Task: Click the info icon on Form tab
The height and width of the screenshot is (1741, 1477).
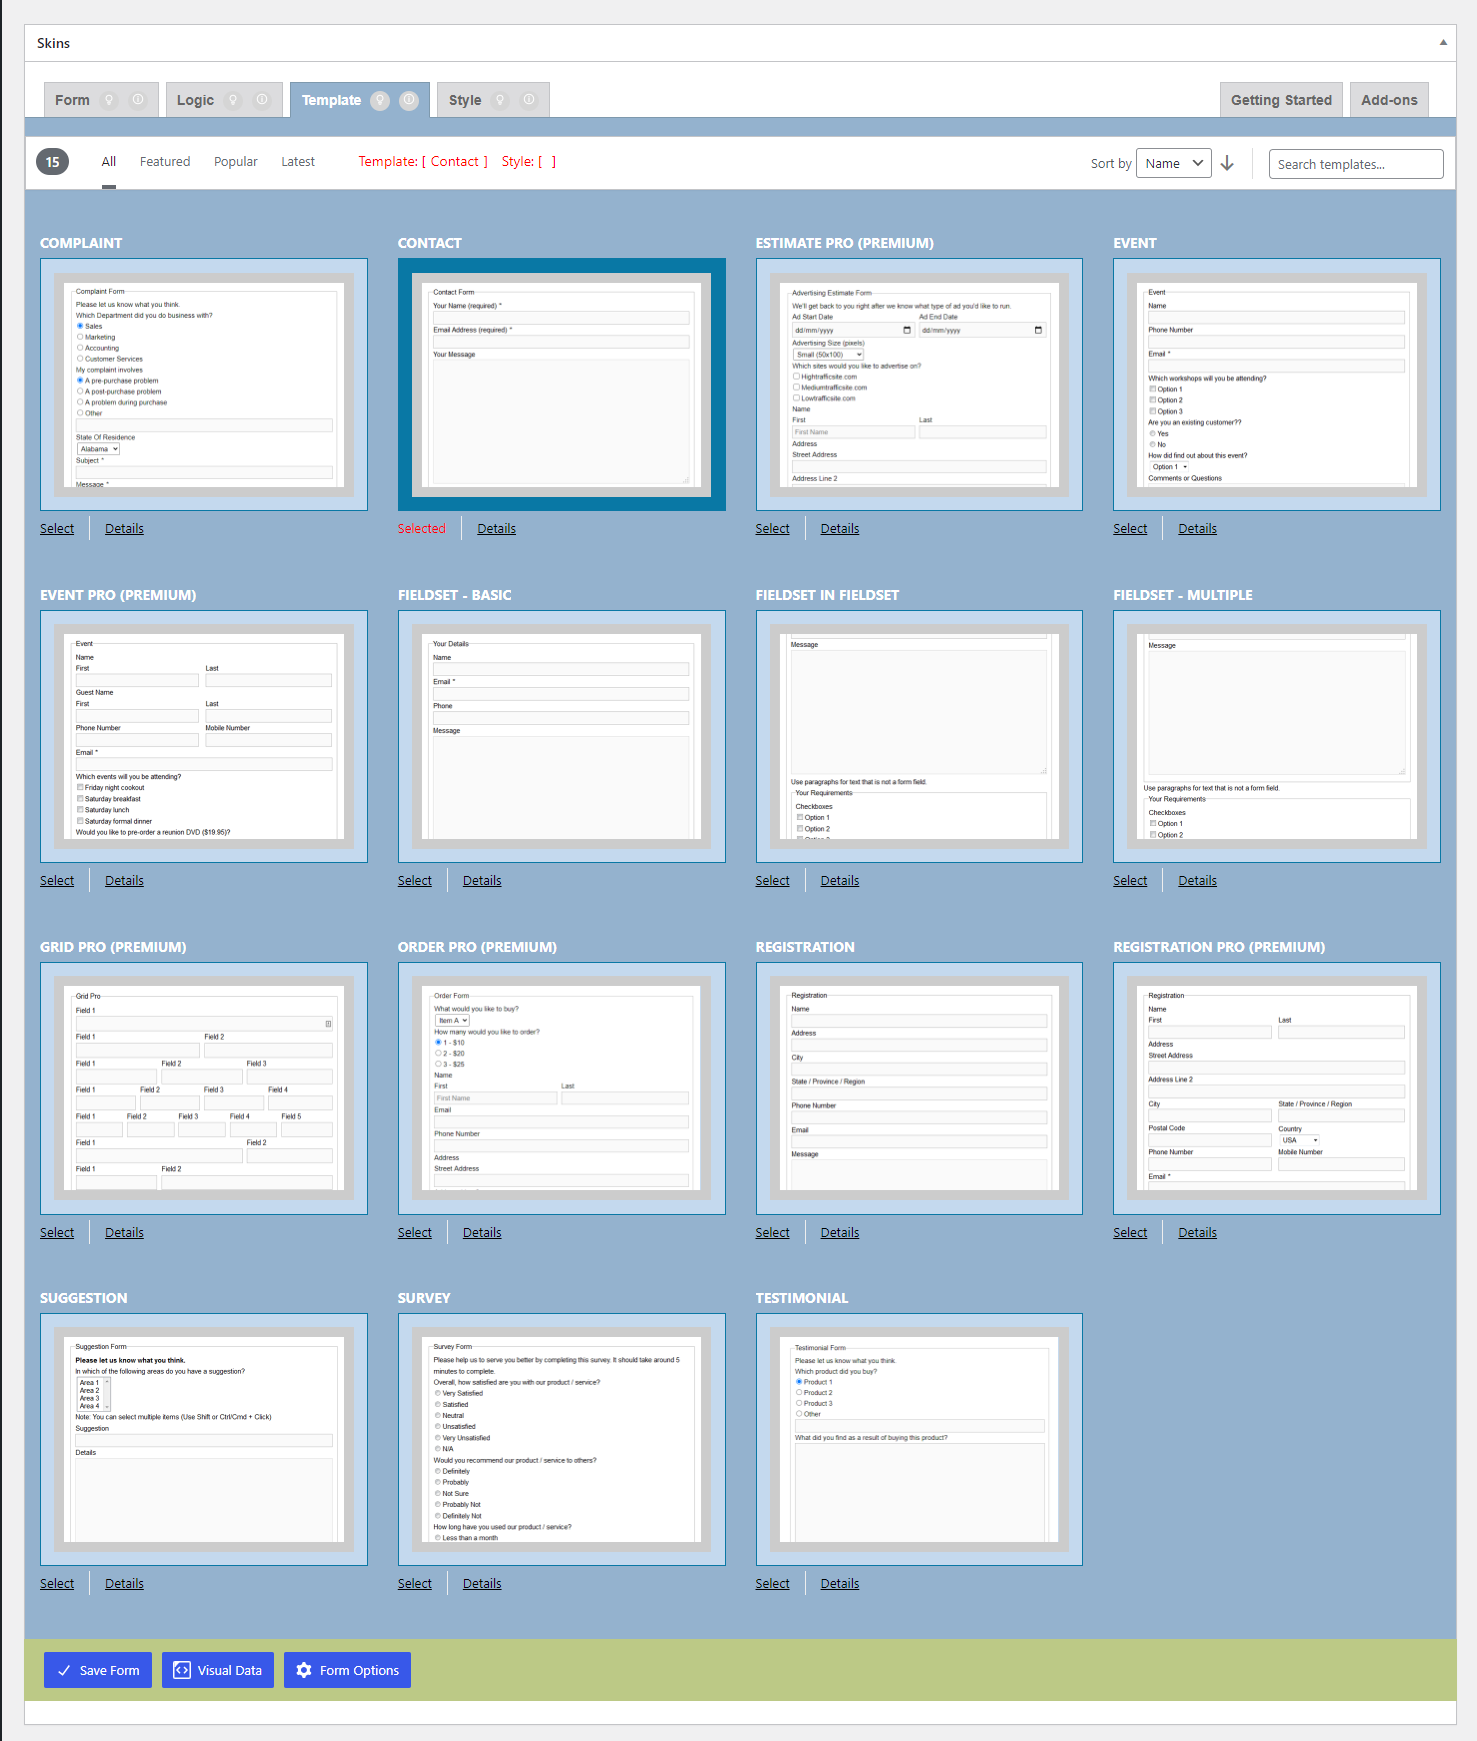Action: [x=138, y=100]
